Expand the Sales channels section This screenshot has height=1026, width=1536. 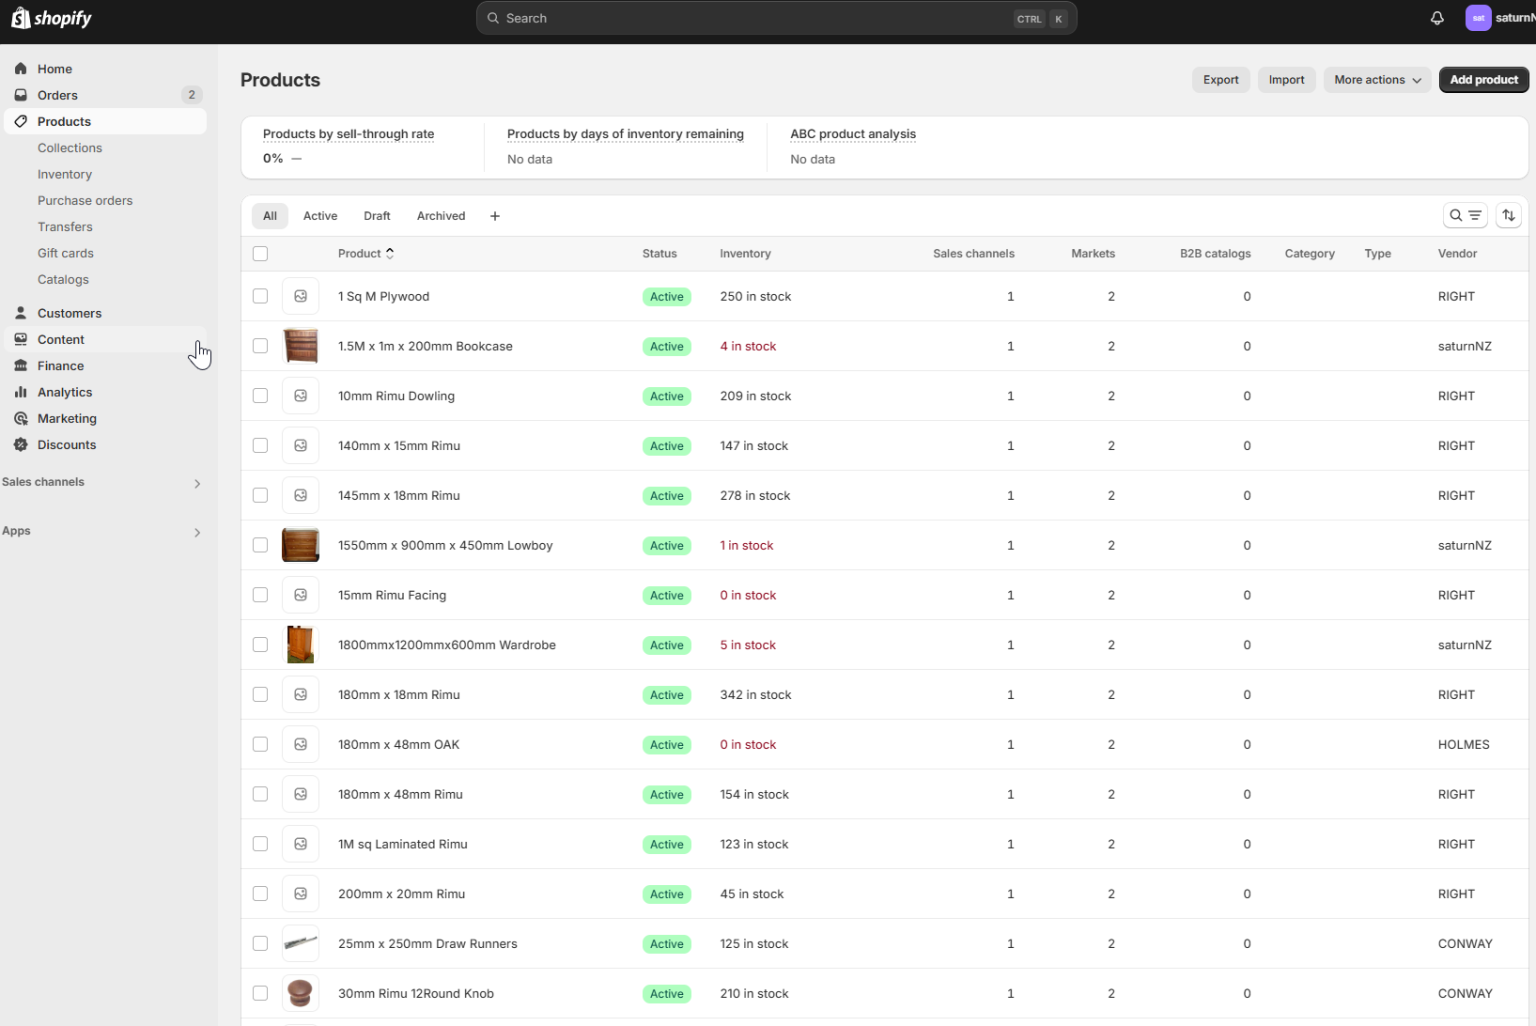point(197,483)
